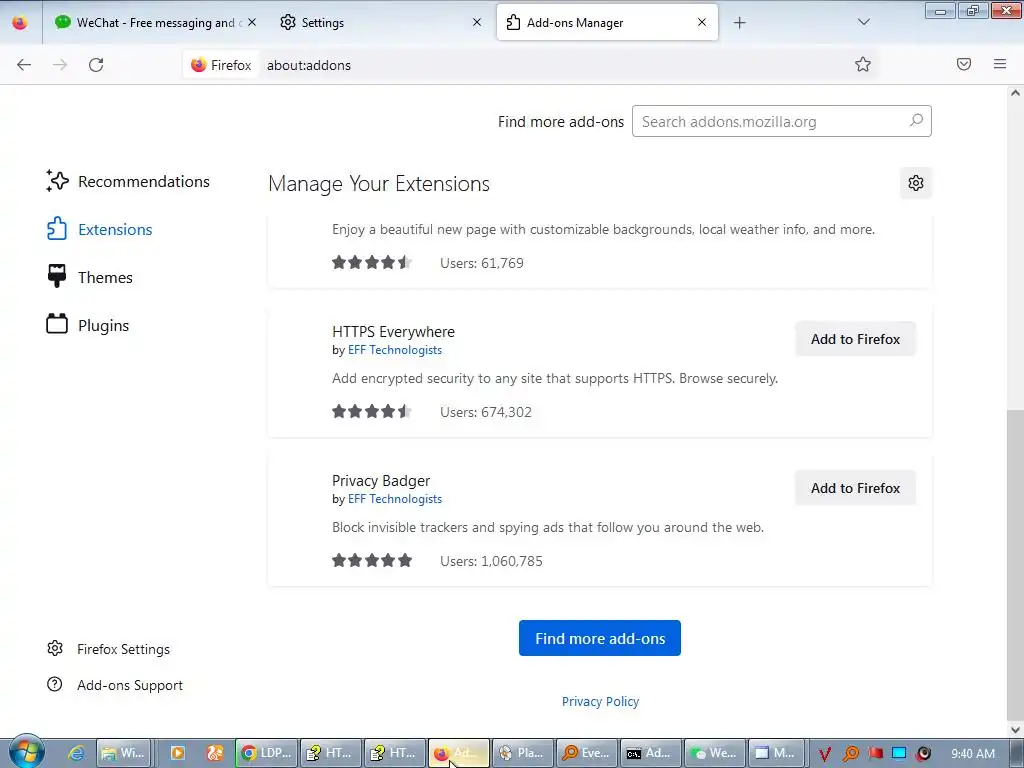Close the WeChat tab
This screenshot has width=1024, height=768.
coord(252,22)
